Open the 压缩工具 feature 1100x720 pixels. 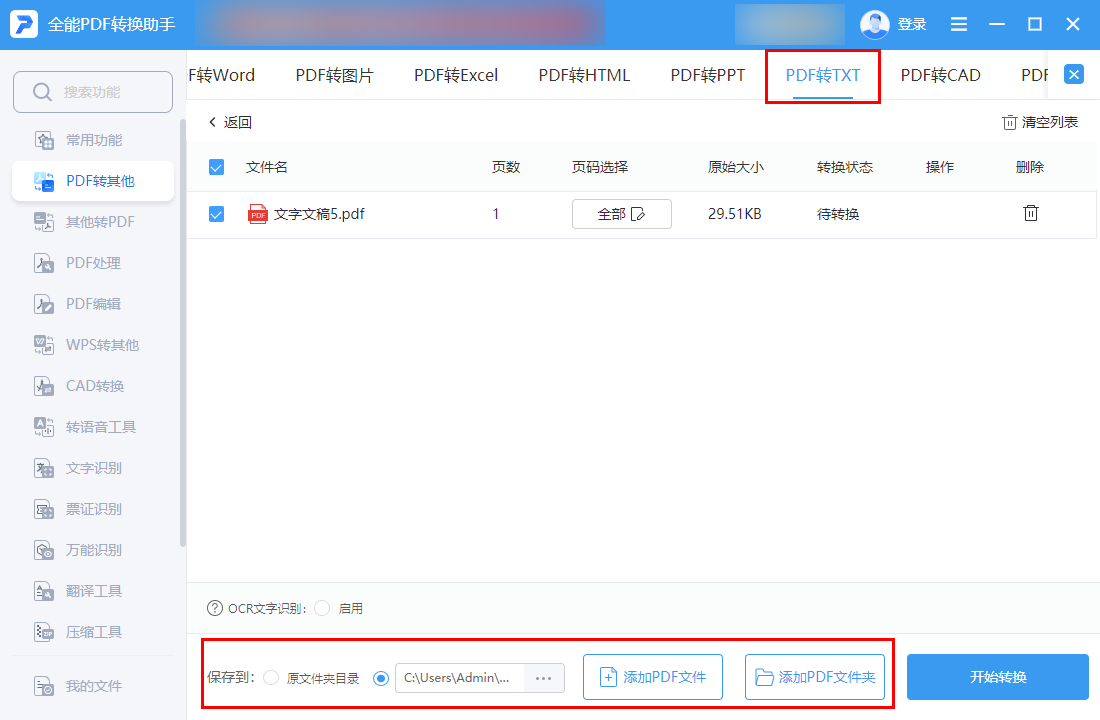point(92,631)
